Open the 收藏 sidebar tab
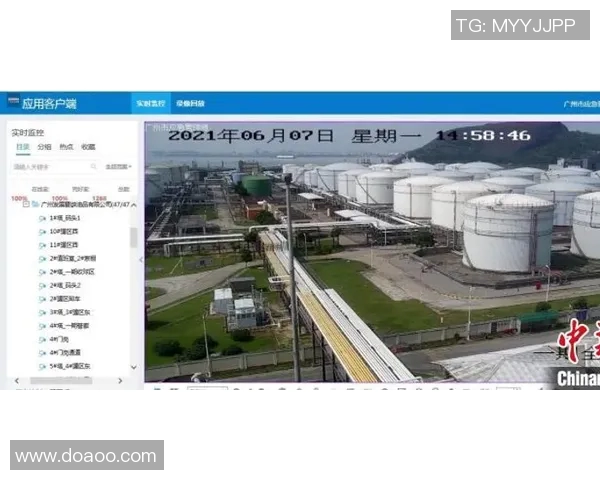 pos(88,146)
